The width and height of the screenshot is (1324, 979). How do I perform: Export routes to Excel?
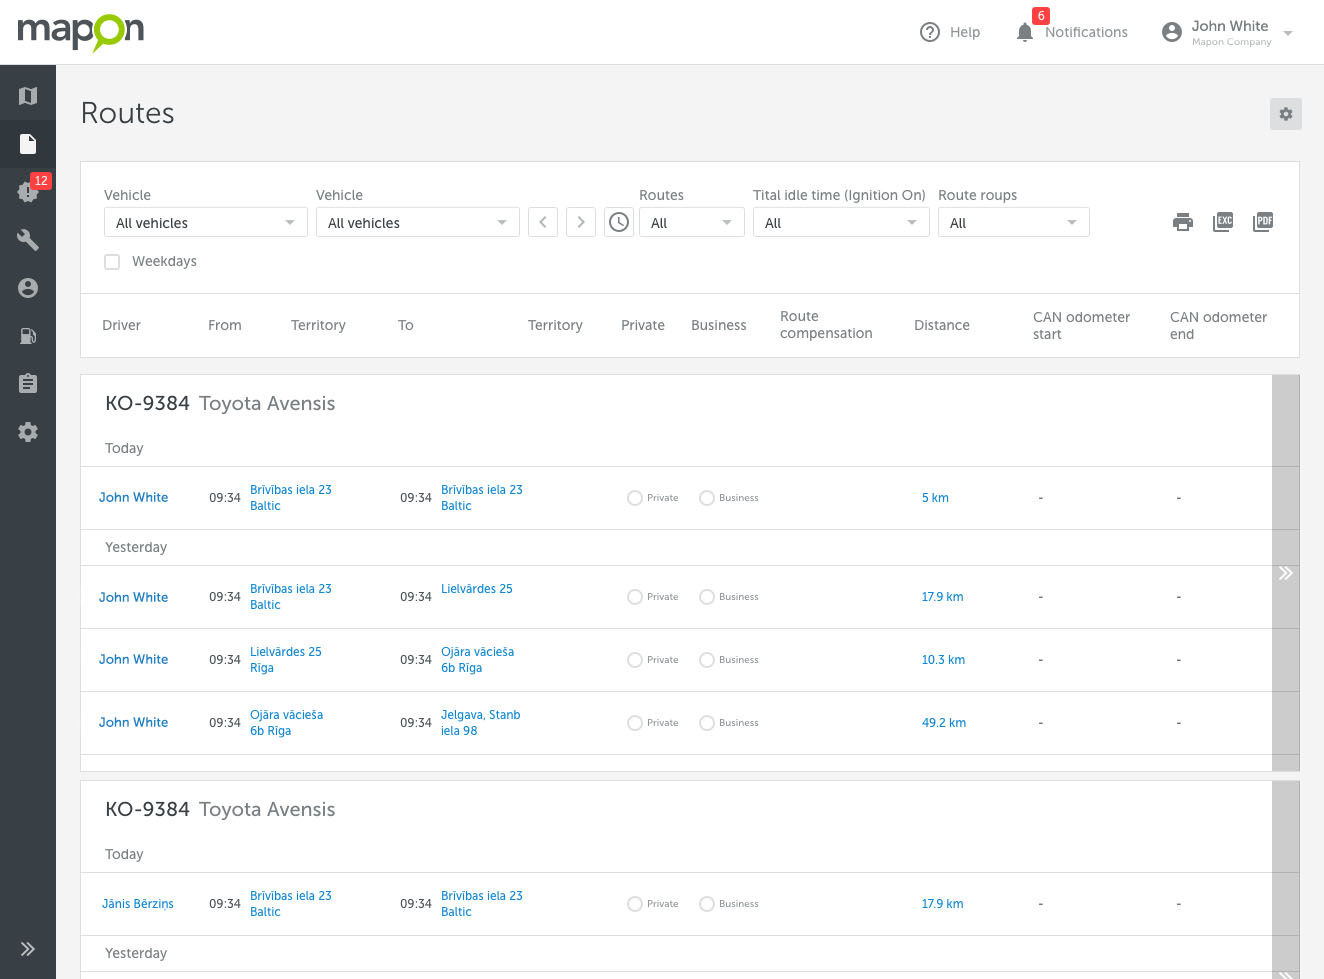tap(1223, 222)
